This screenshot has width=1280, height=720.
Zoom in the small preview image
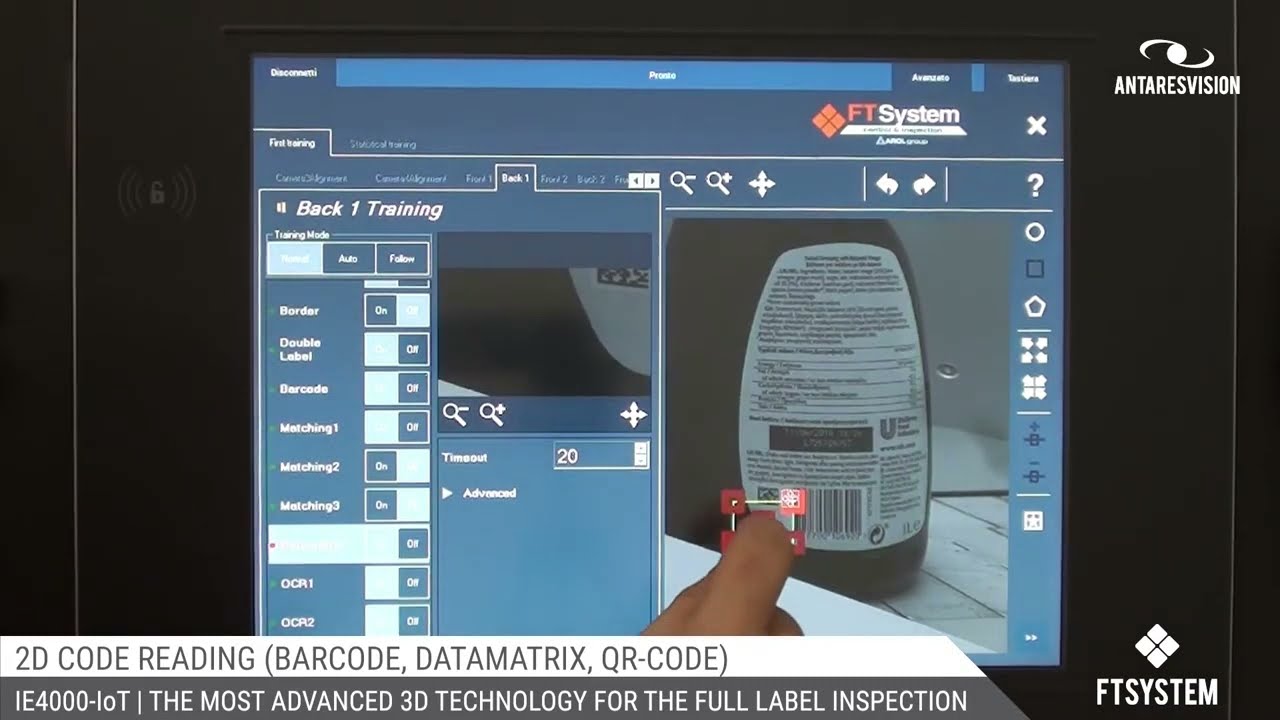[492, 414]
